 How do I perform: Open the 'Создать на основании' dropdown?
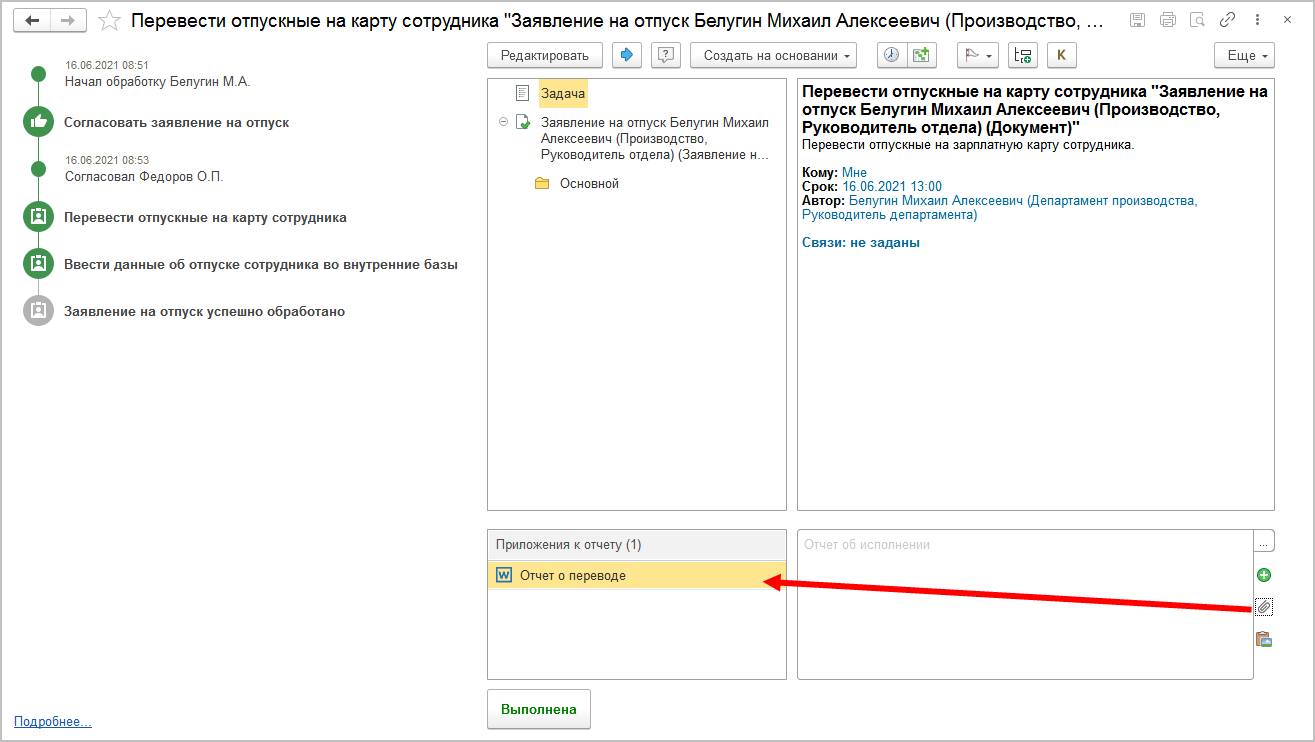click(x=773, y=55)
